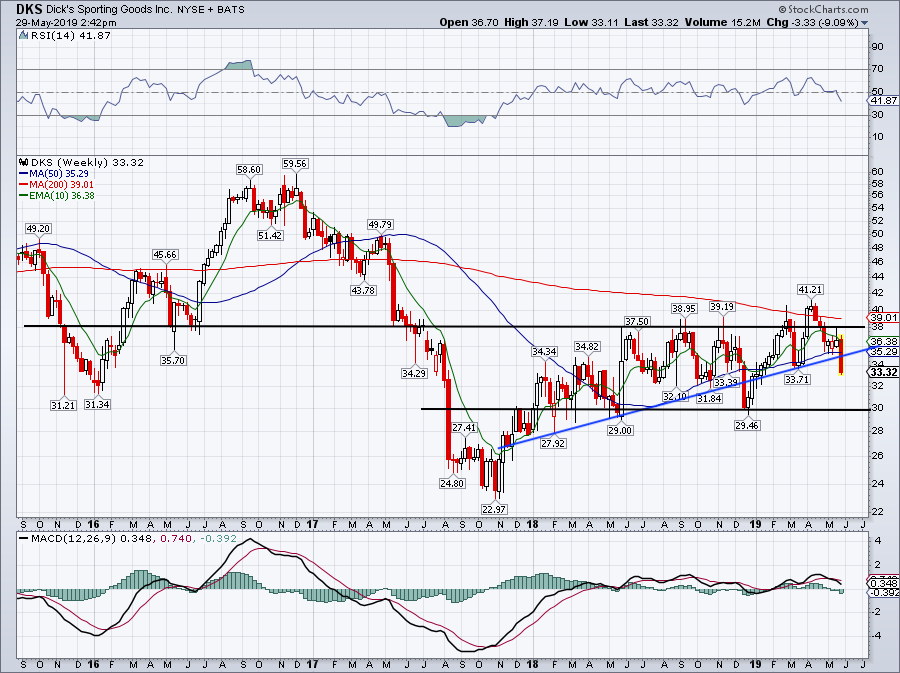Click the 43.78 price label
Screen dimensions: 900x673
(x=363, y=290)
